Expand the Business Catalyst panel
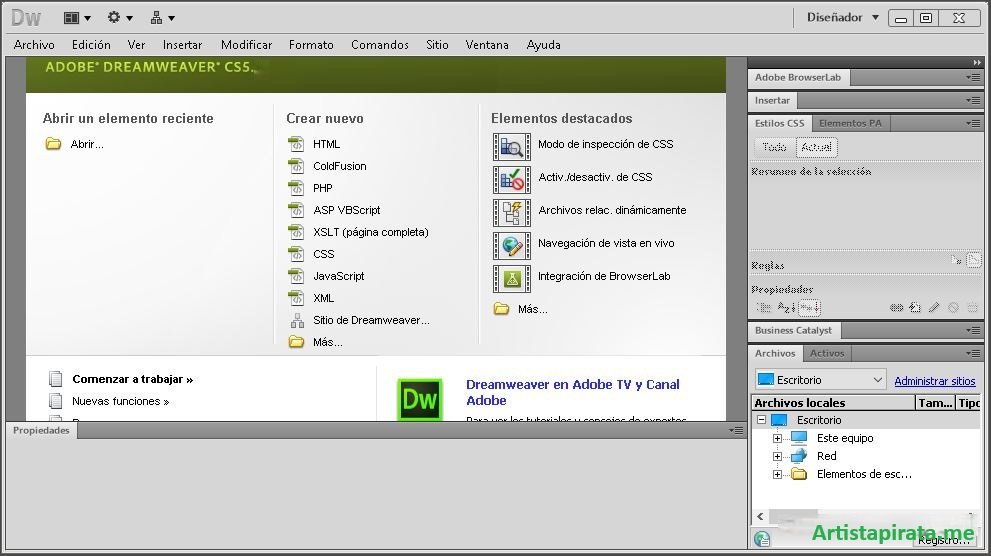 pos(793,330)
